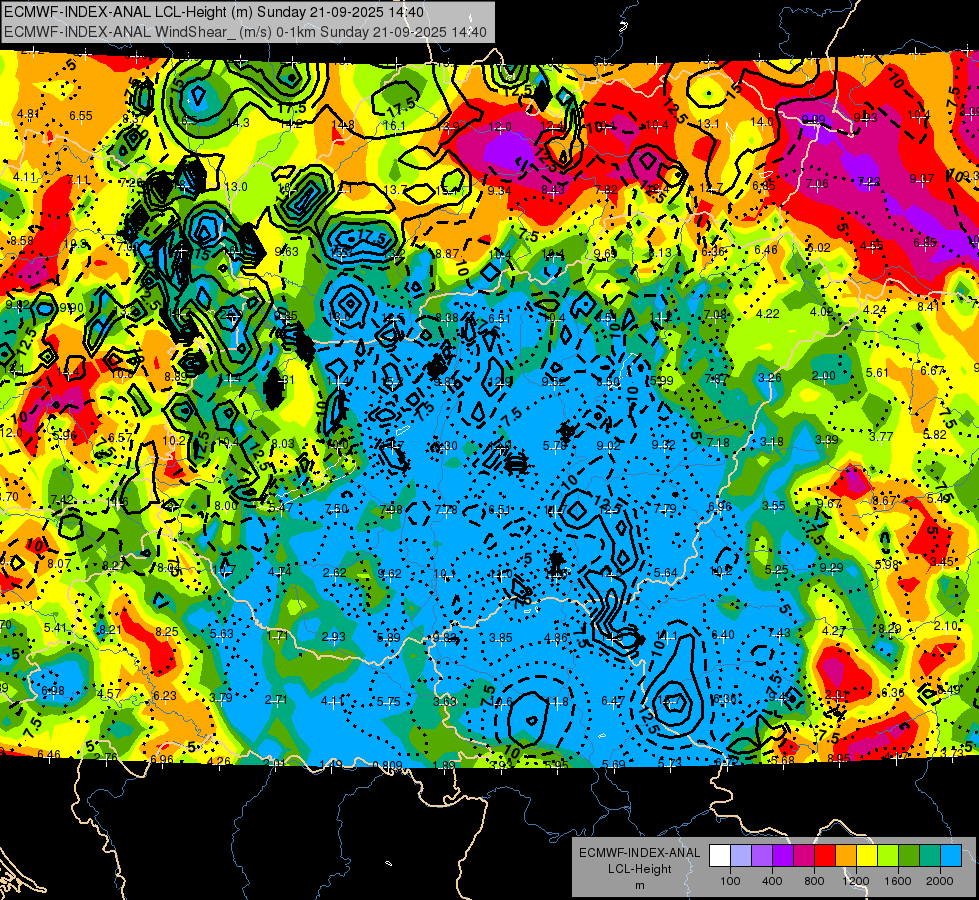Click the wind shear value '3.26'
Image resolution: width=979 pixels, height=900 pixels.
769,377
